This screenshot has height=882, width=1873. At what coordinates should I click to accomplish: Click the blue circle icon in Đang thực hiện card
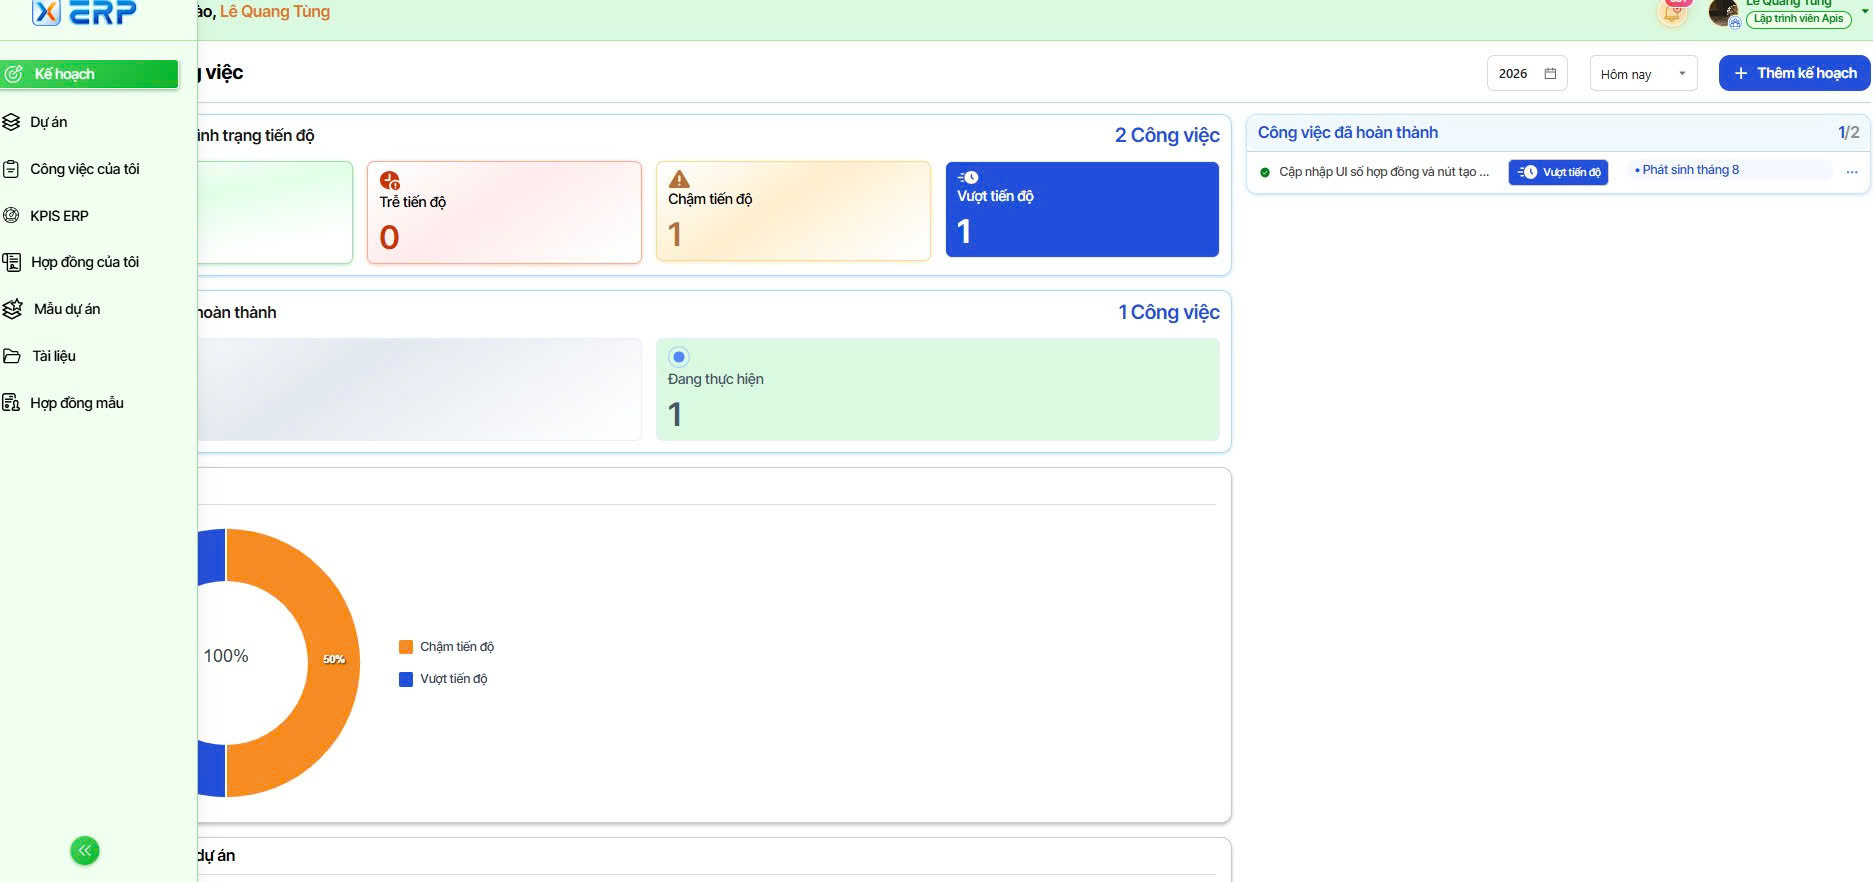pyautogui.click(x=679, y=357)
